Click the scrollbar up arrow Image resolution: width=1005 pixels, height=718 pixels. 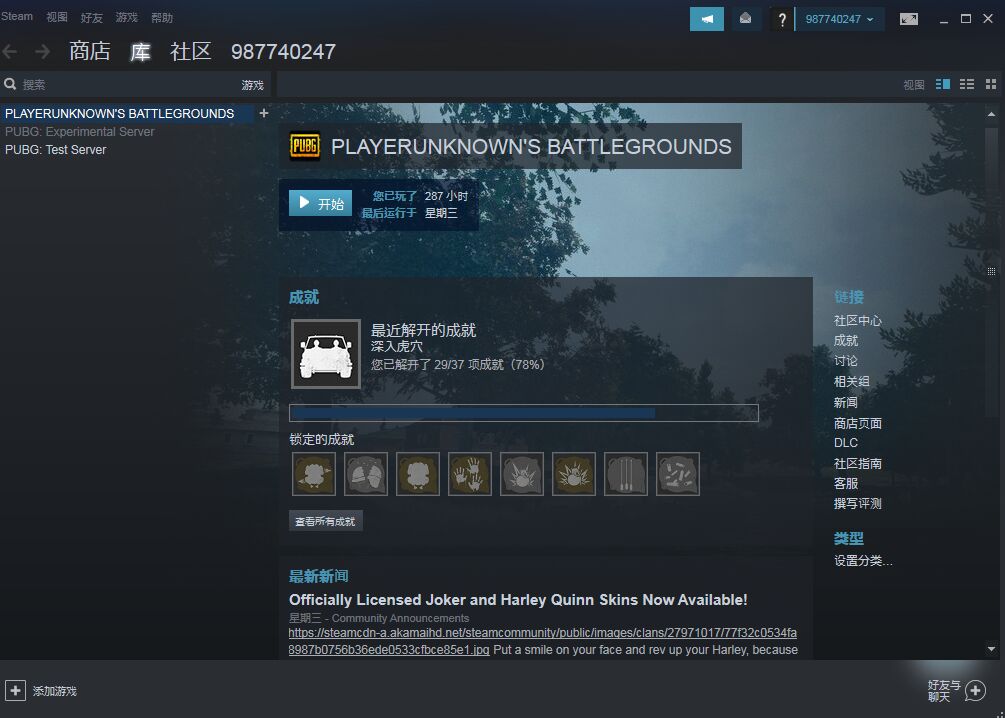(x=992, y=114)
